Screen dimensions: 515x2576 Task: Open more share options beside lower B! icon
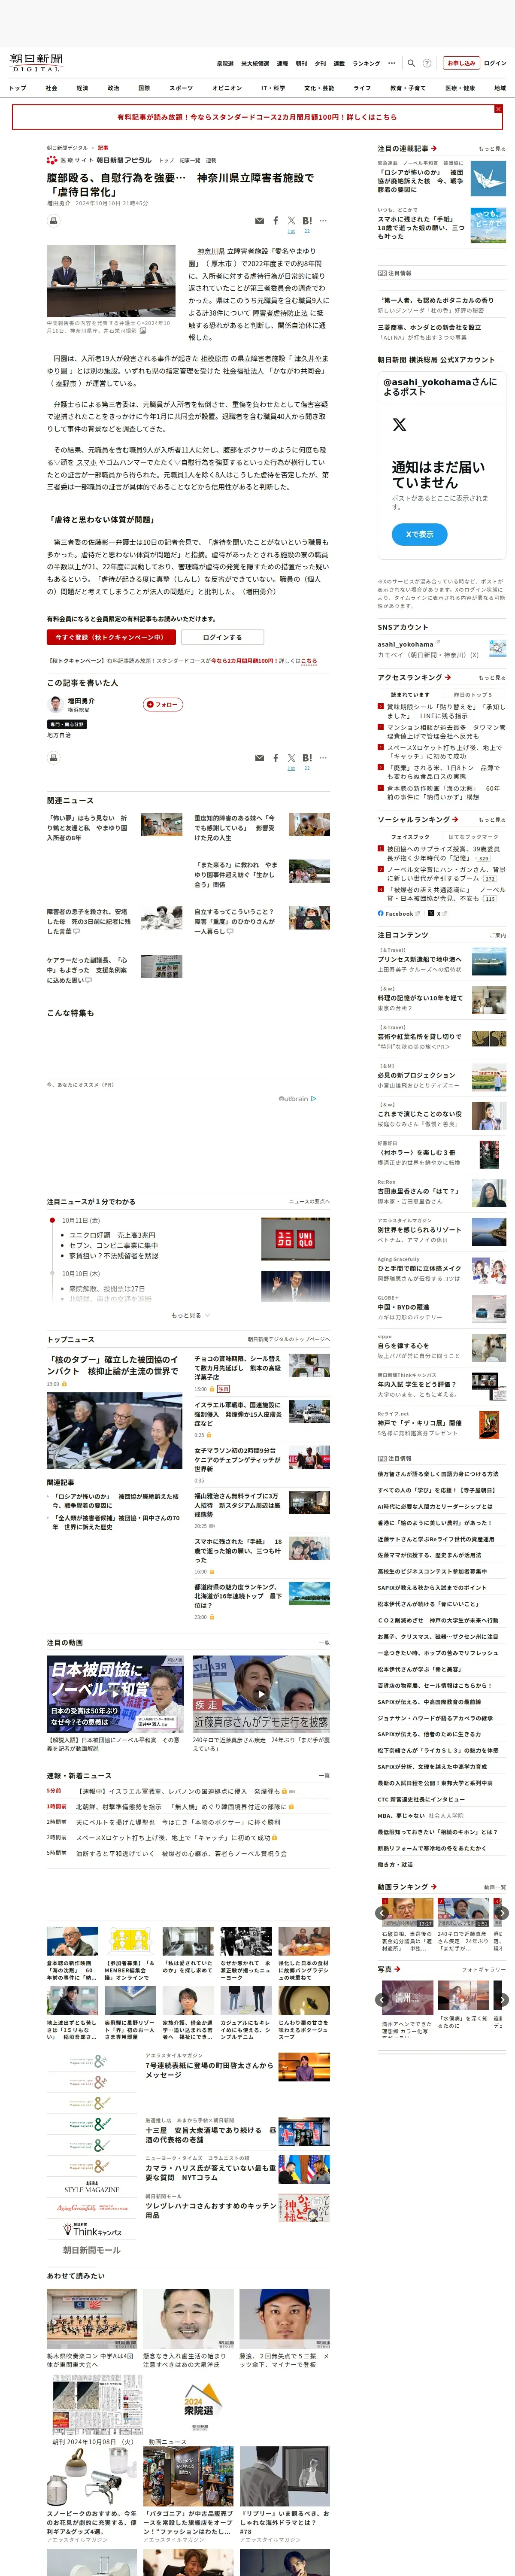point(323,758)
